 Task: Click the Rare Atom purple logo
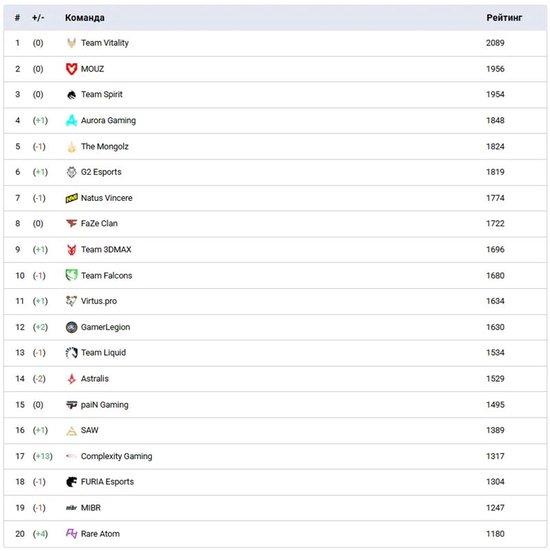tap(71, 533)
